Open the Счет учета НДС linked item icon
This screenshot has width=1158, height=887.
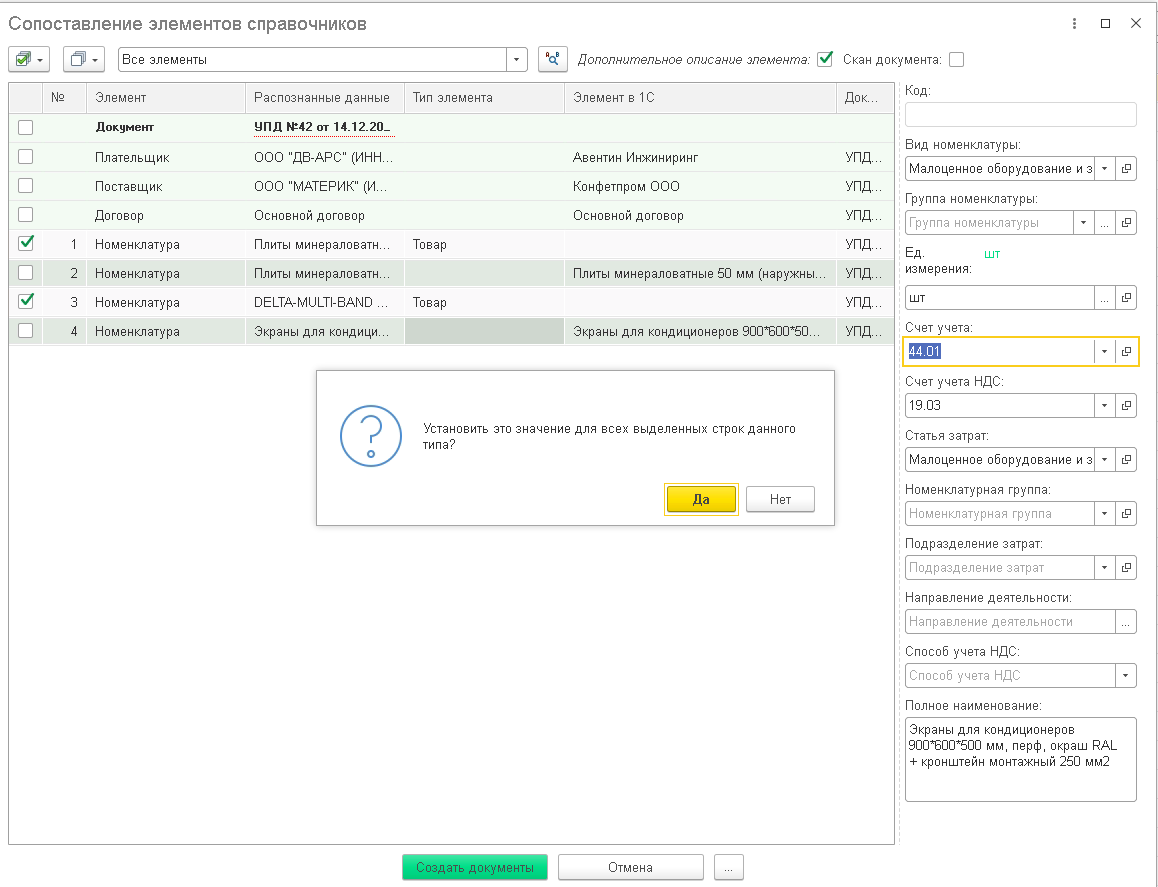1126,405
